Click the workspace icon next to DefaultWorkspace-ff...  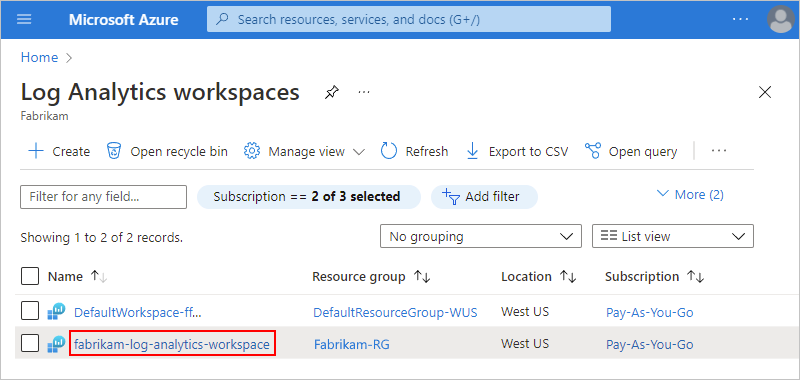[56, 312]
